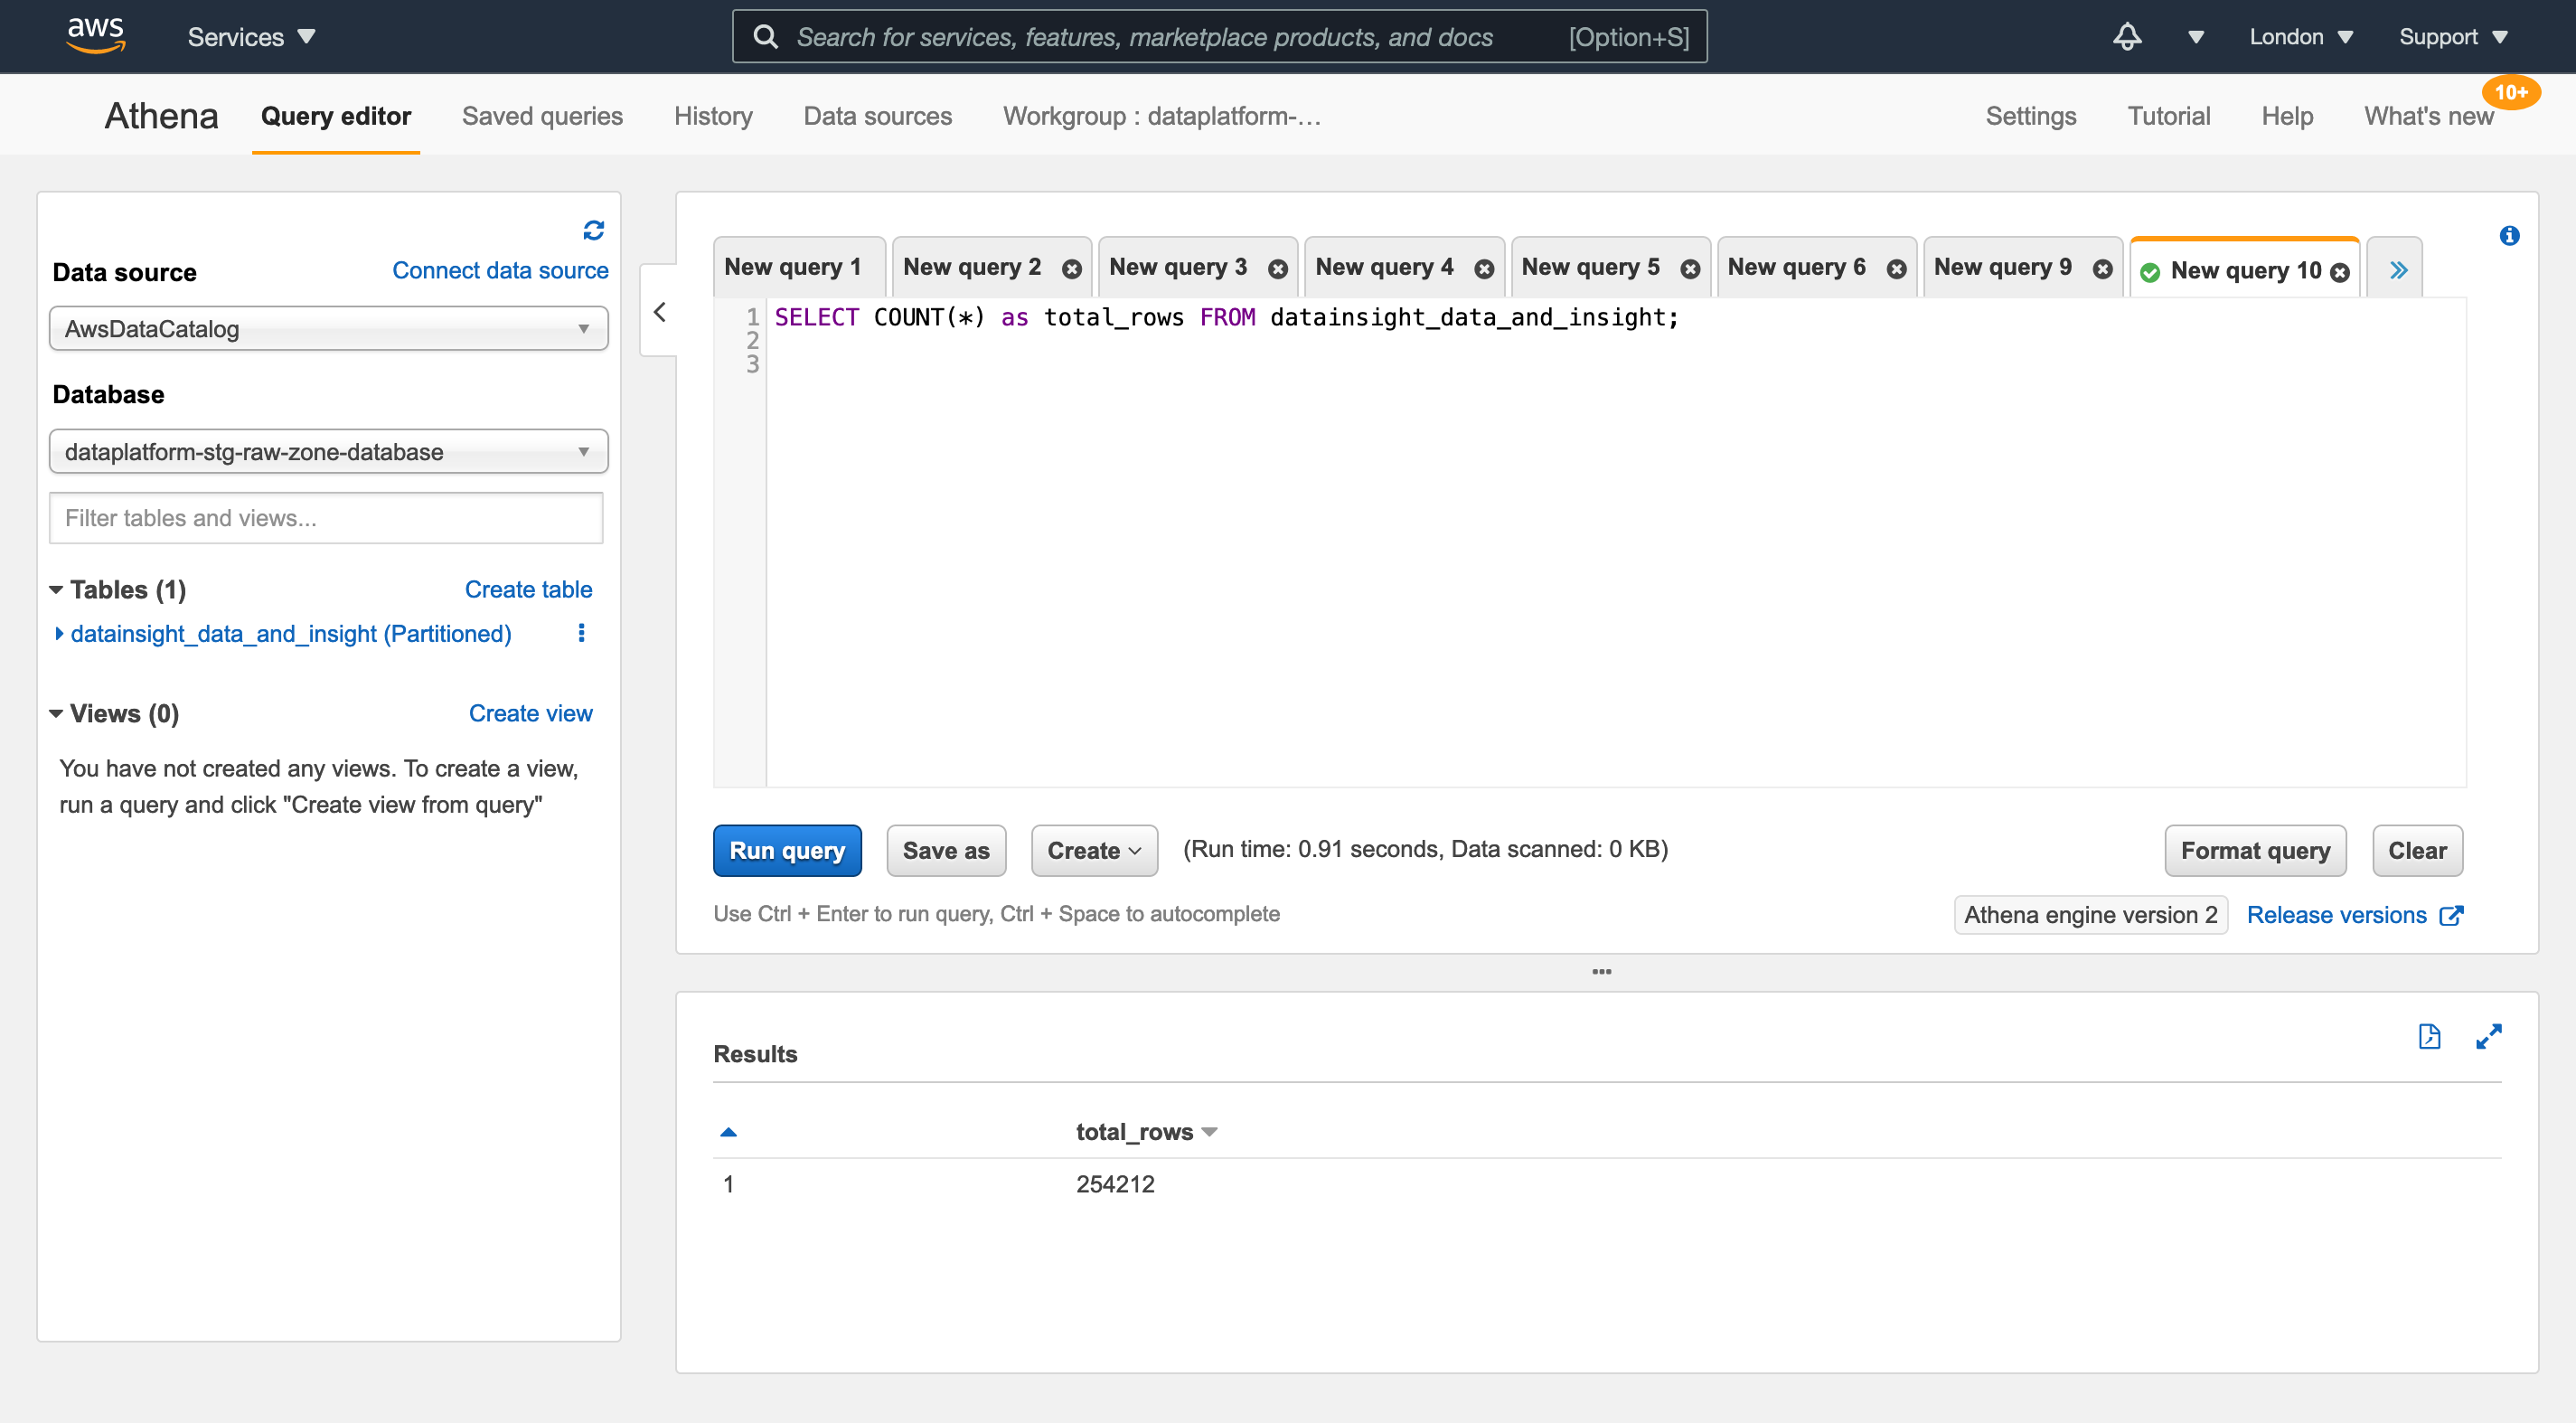Open What's new updates

tap(2428, 116)
